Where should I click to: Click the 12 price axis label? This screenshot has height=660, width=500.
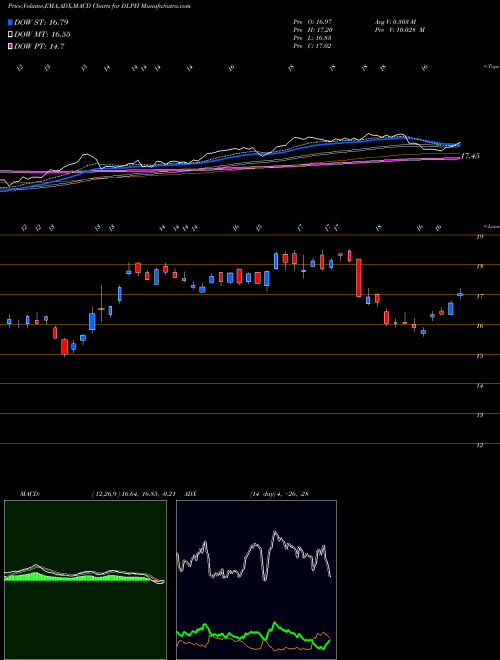coord(479,445)
